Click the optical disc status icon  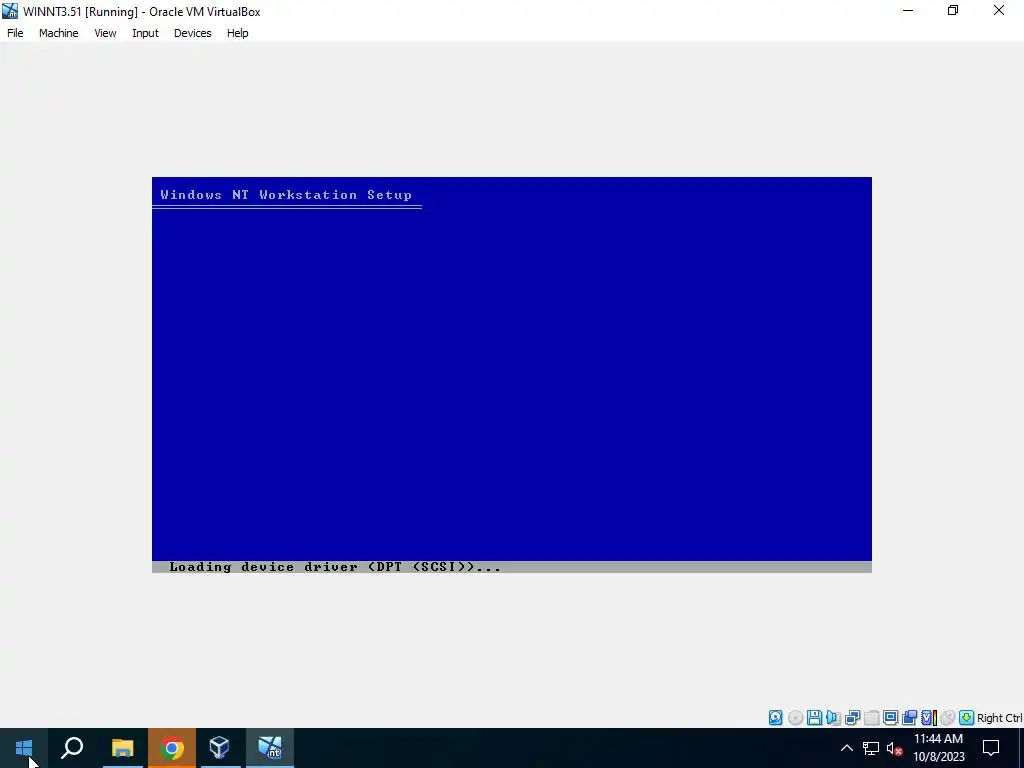point(795,718)
